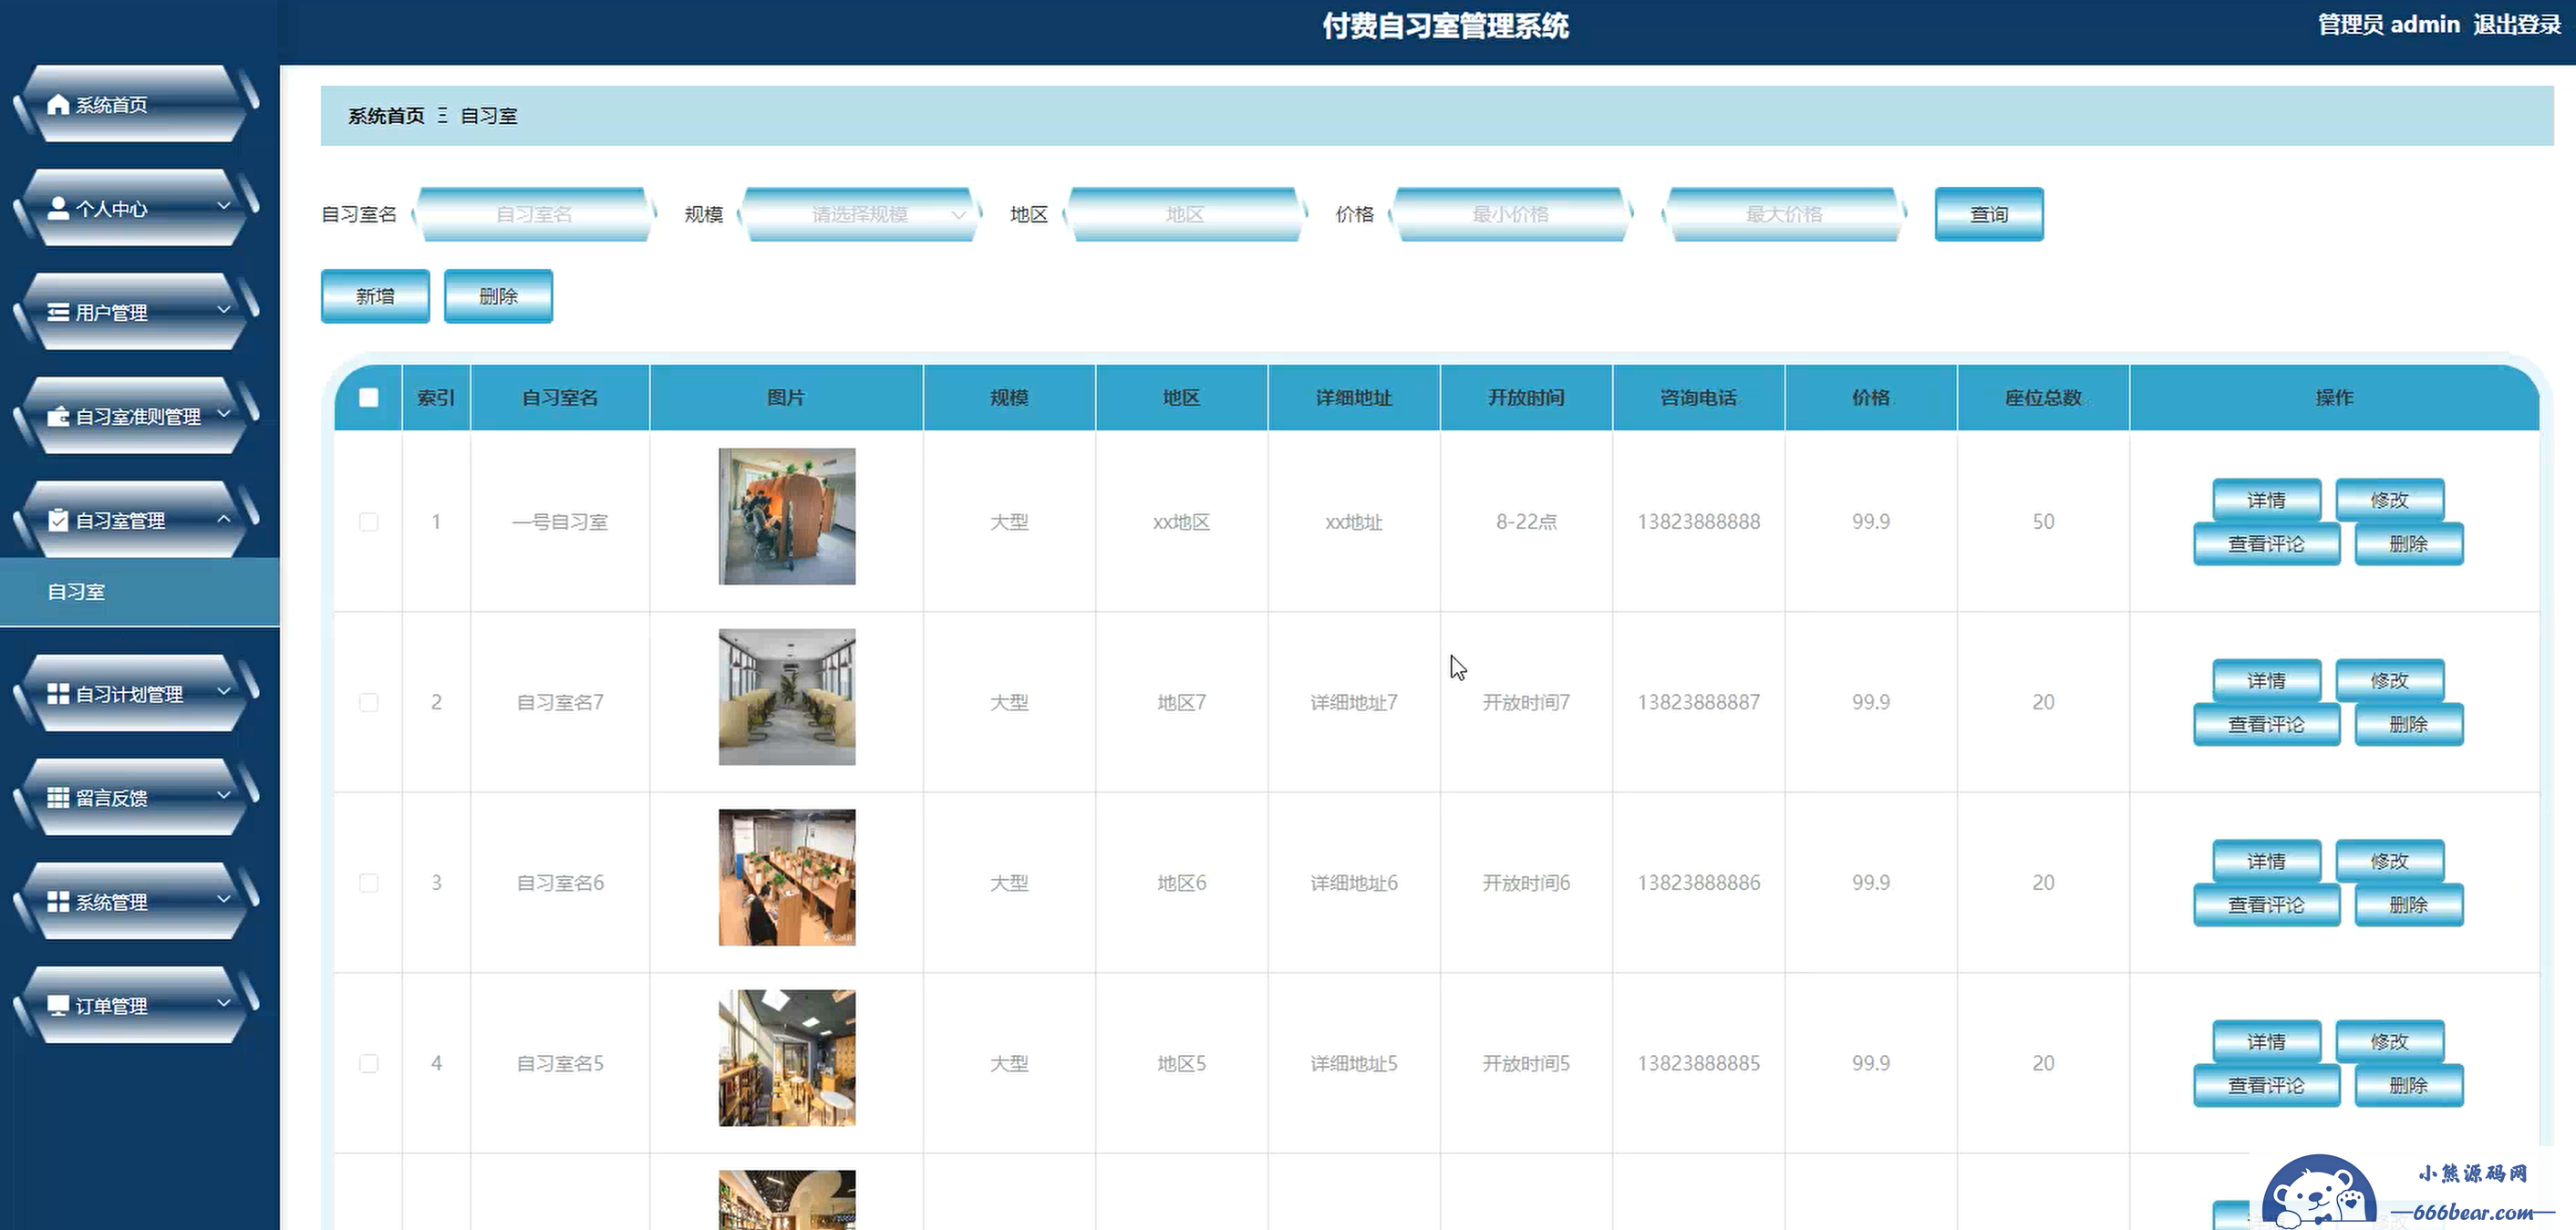Click the 查询 search button

pyautogui.click(x=1988, y=214)
